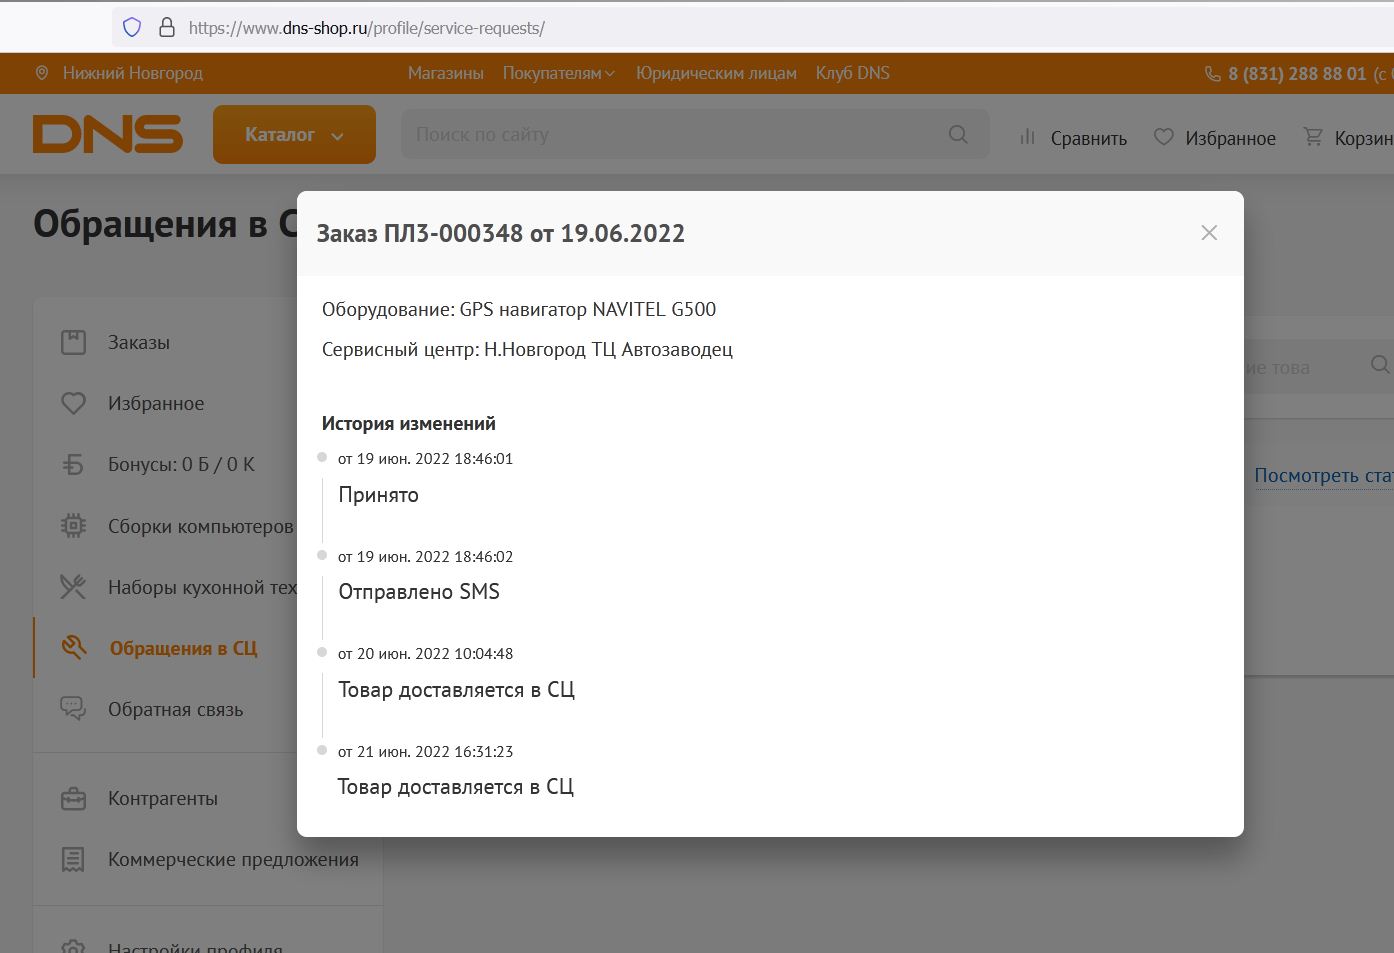
Task: Click the wrench icon for Обращения в СЦ
Action: 73,648
